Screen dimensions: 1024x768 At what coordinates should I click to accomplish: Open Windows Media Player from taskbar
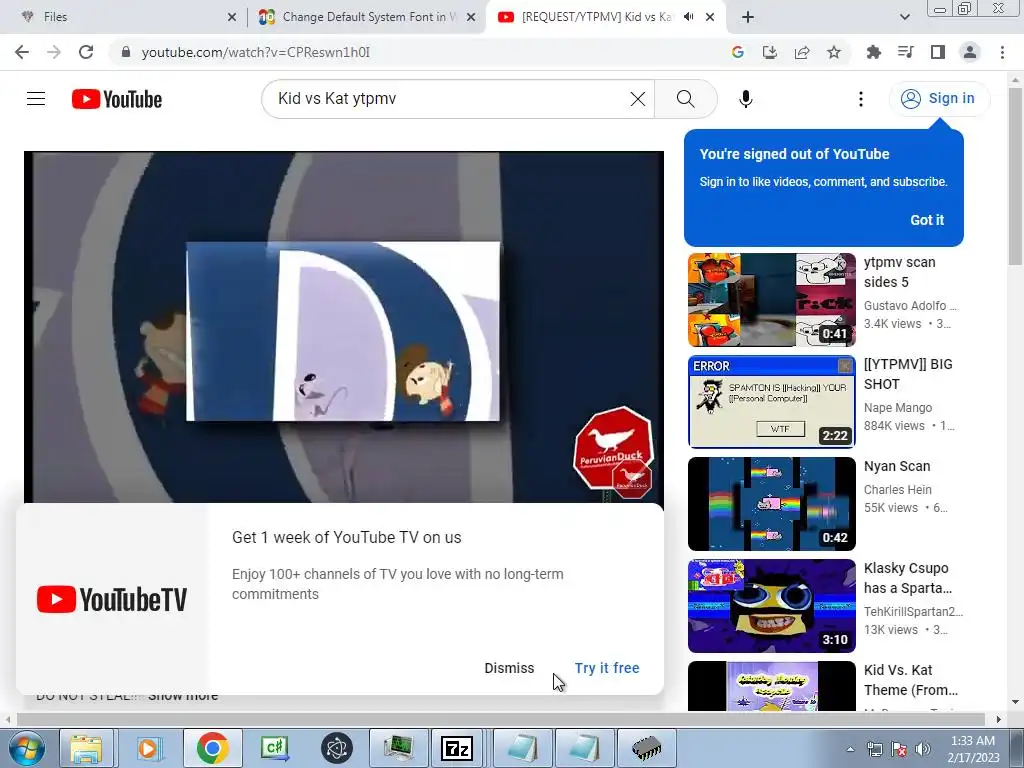[149, 748]
